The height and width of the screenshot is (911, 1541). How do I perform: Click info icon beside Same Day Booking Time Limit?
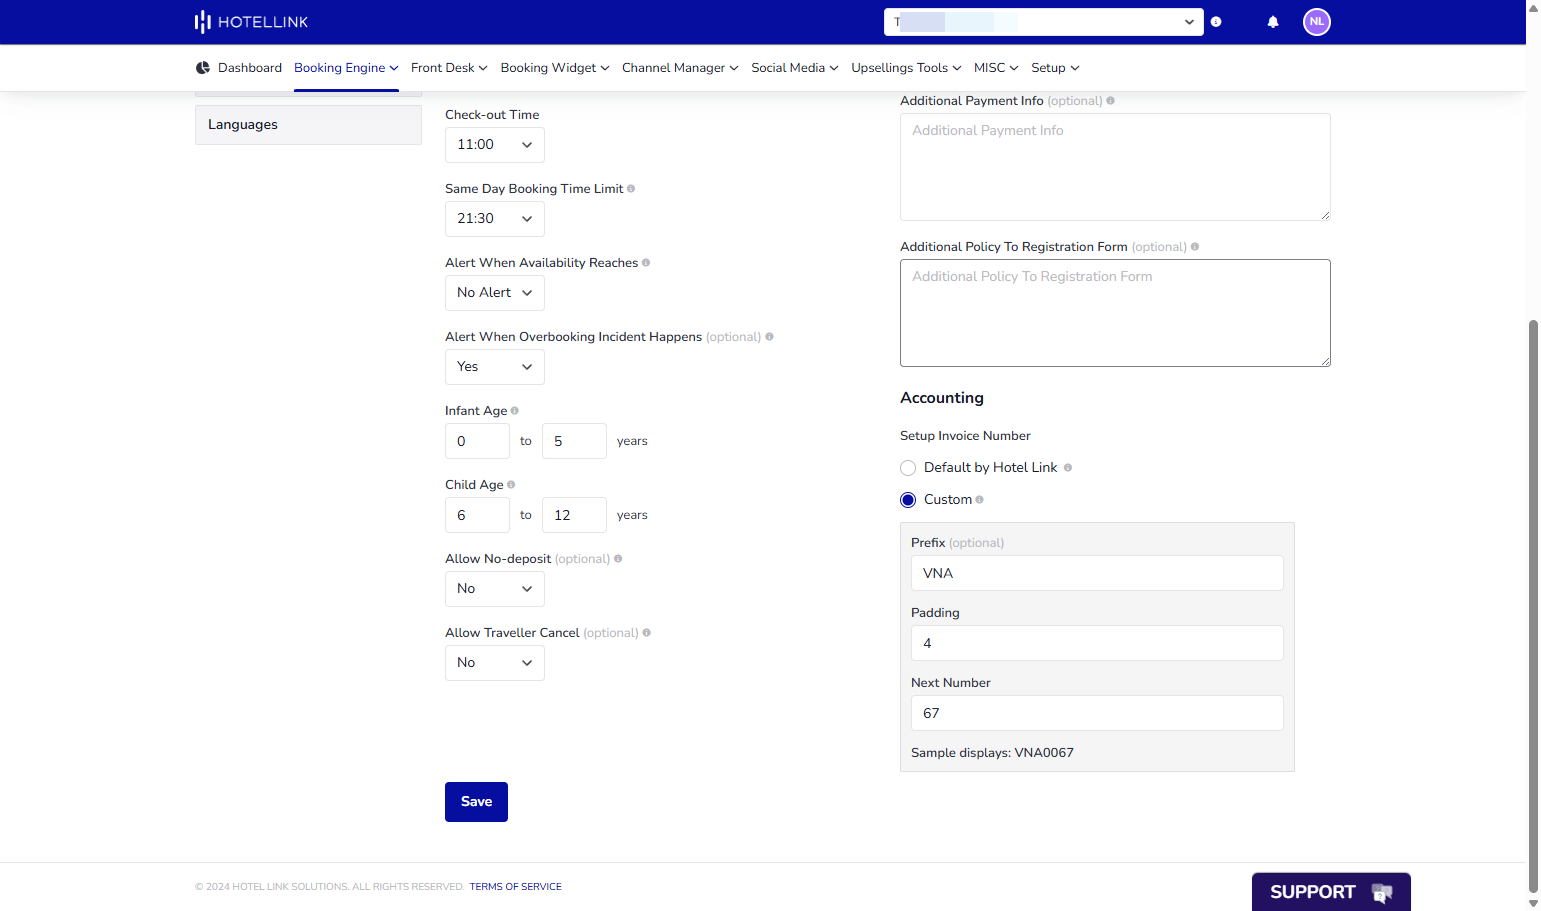pyautogui.click(x=631, y=189)
